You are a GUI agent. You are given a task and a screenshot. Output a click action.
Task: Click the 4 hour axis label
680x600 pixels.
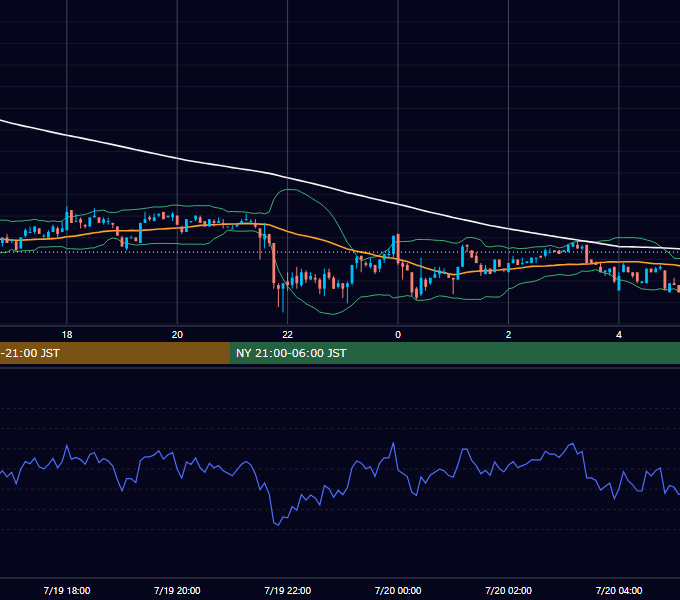(x=619, y=335)
